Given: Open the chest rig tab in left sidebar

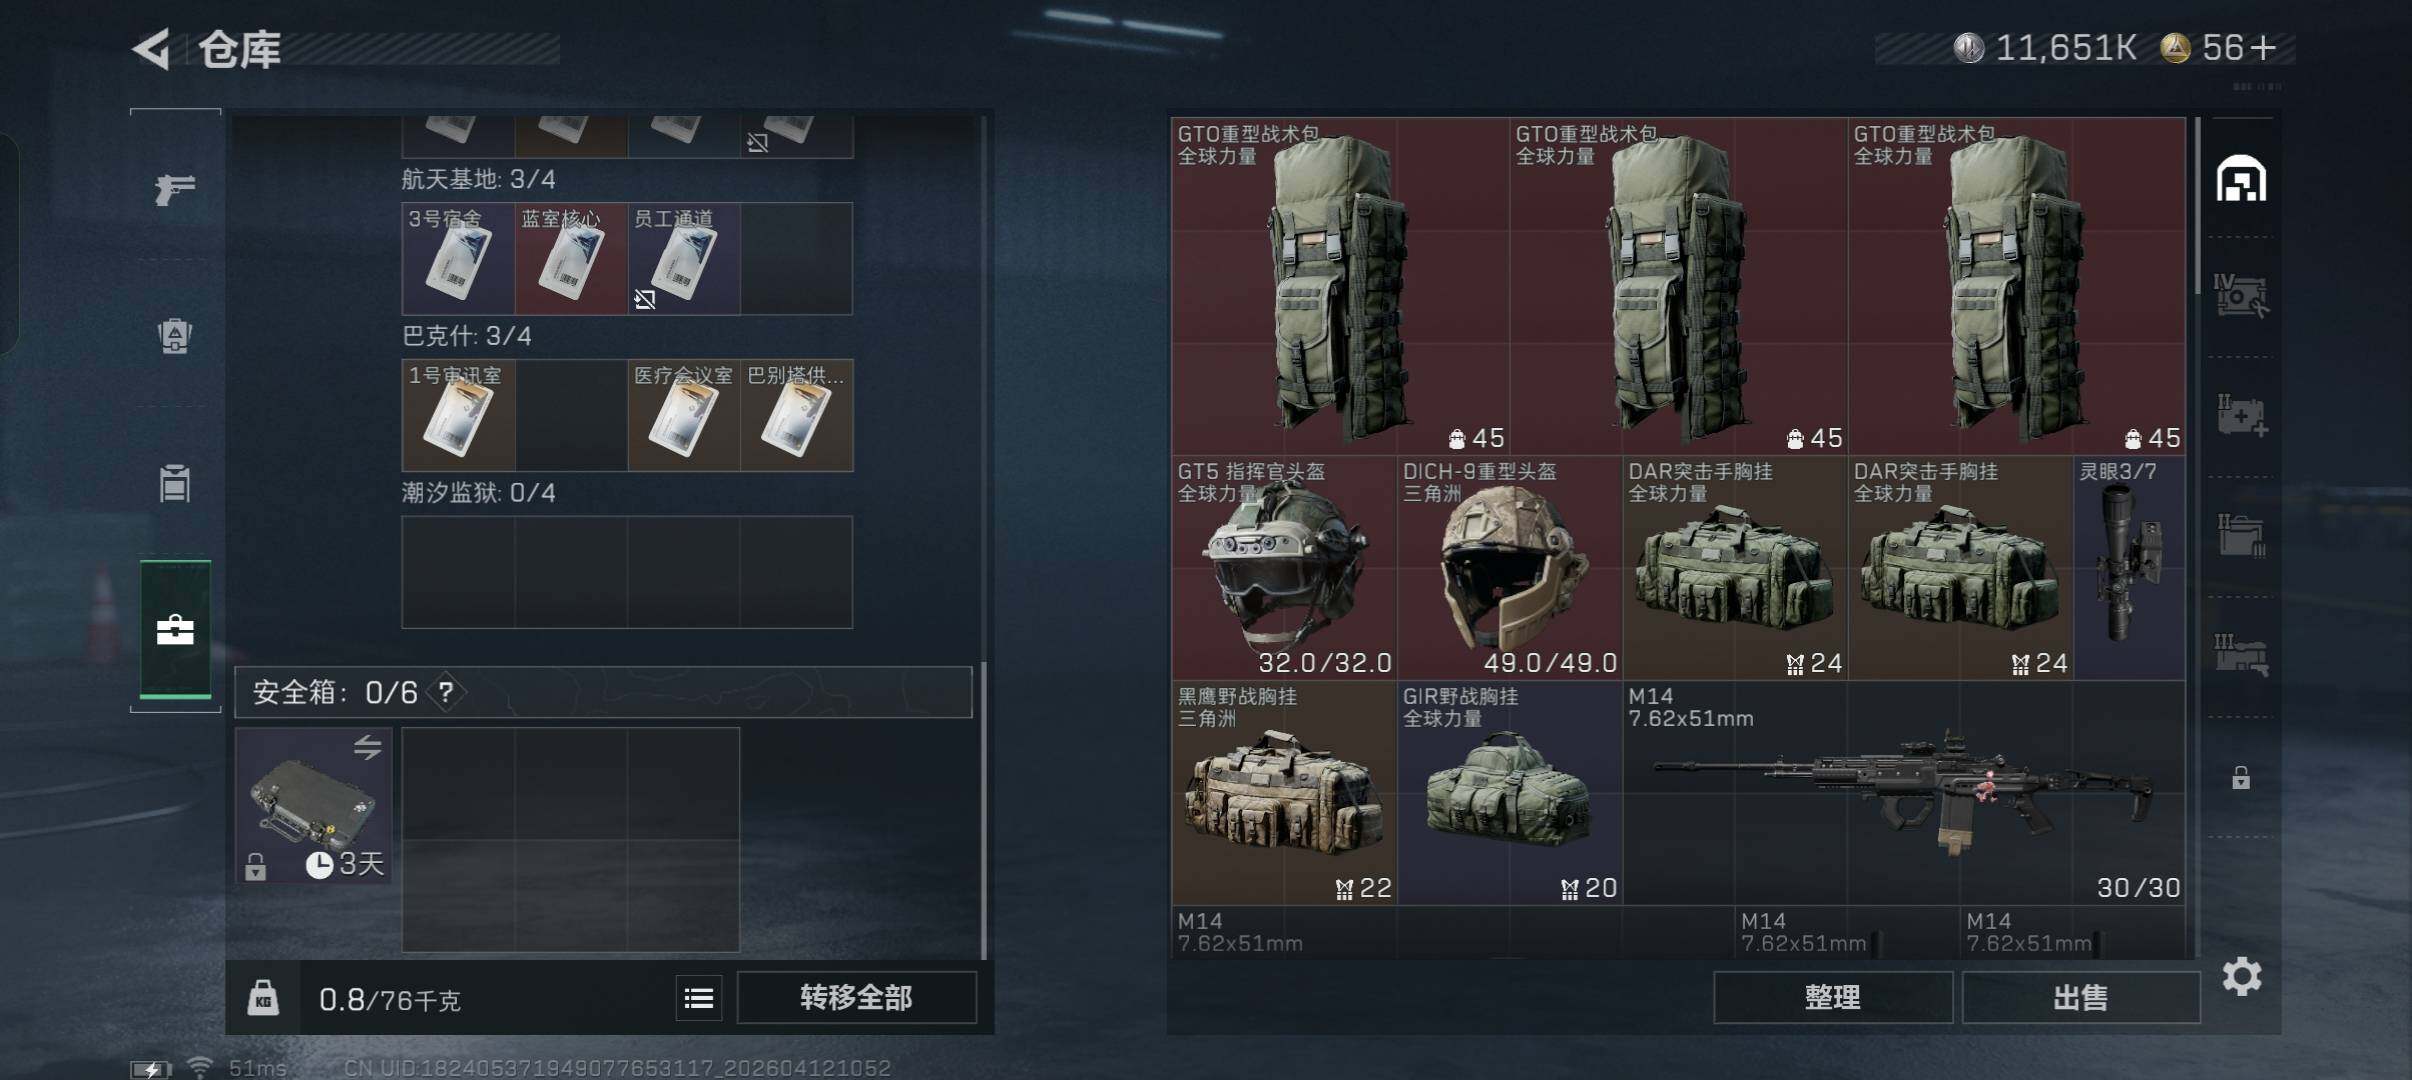Looking at the screenshot, I should coord(175,484).
